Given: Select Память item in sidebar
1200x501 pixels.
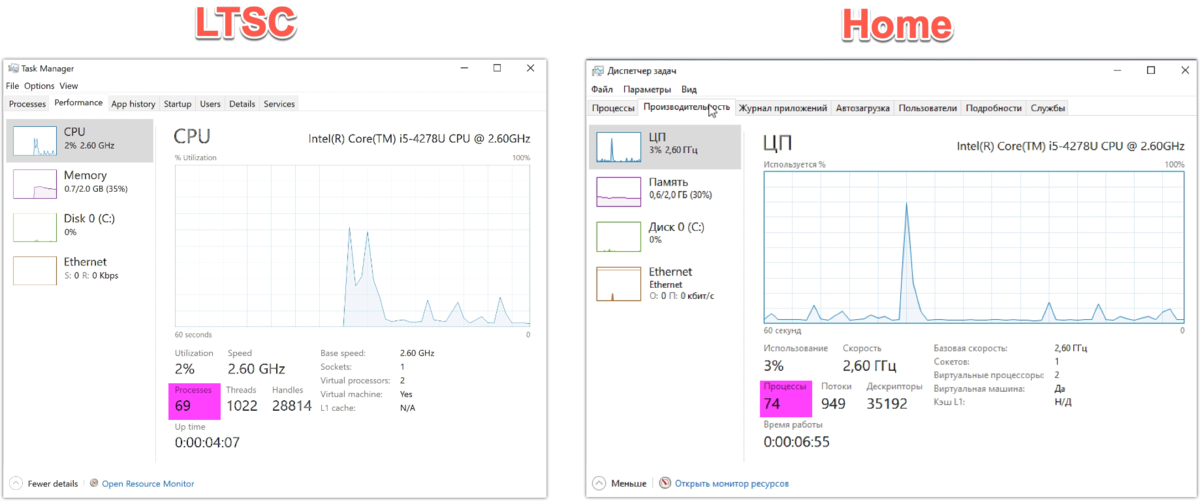Looking at the screenshot, I should pos(667,190).
